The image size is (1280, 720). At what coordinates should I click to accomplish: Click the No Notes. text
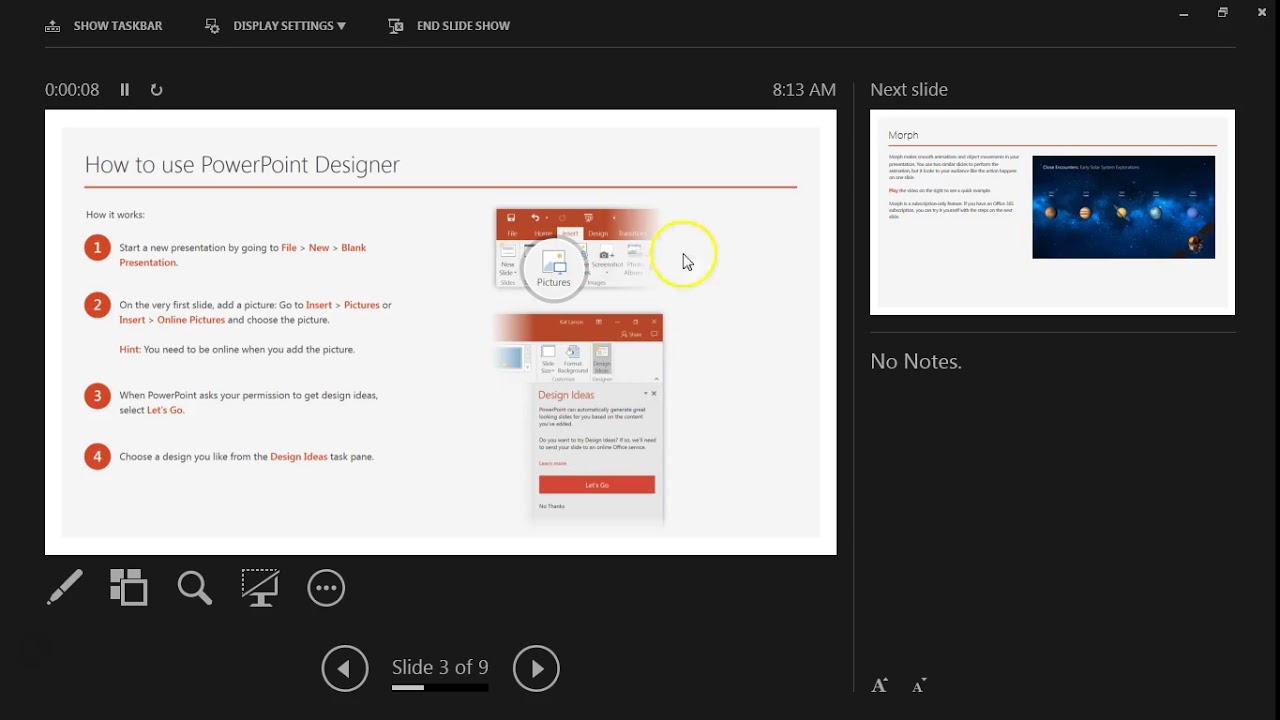916,361
